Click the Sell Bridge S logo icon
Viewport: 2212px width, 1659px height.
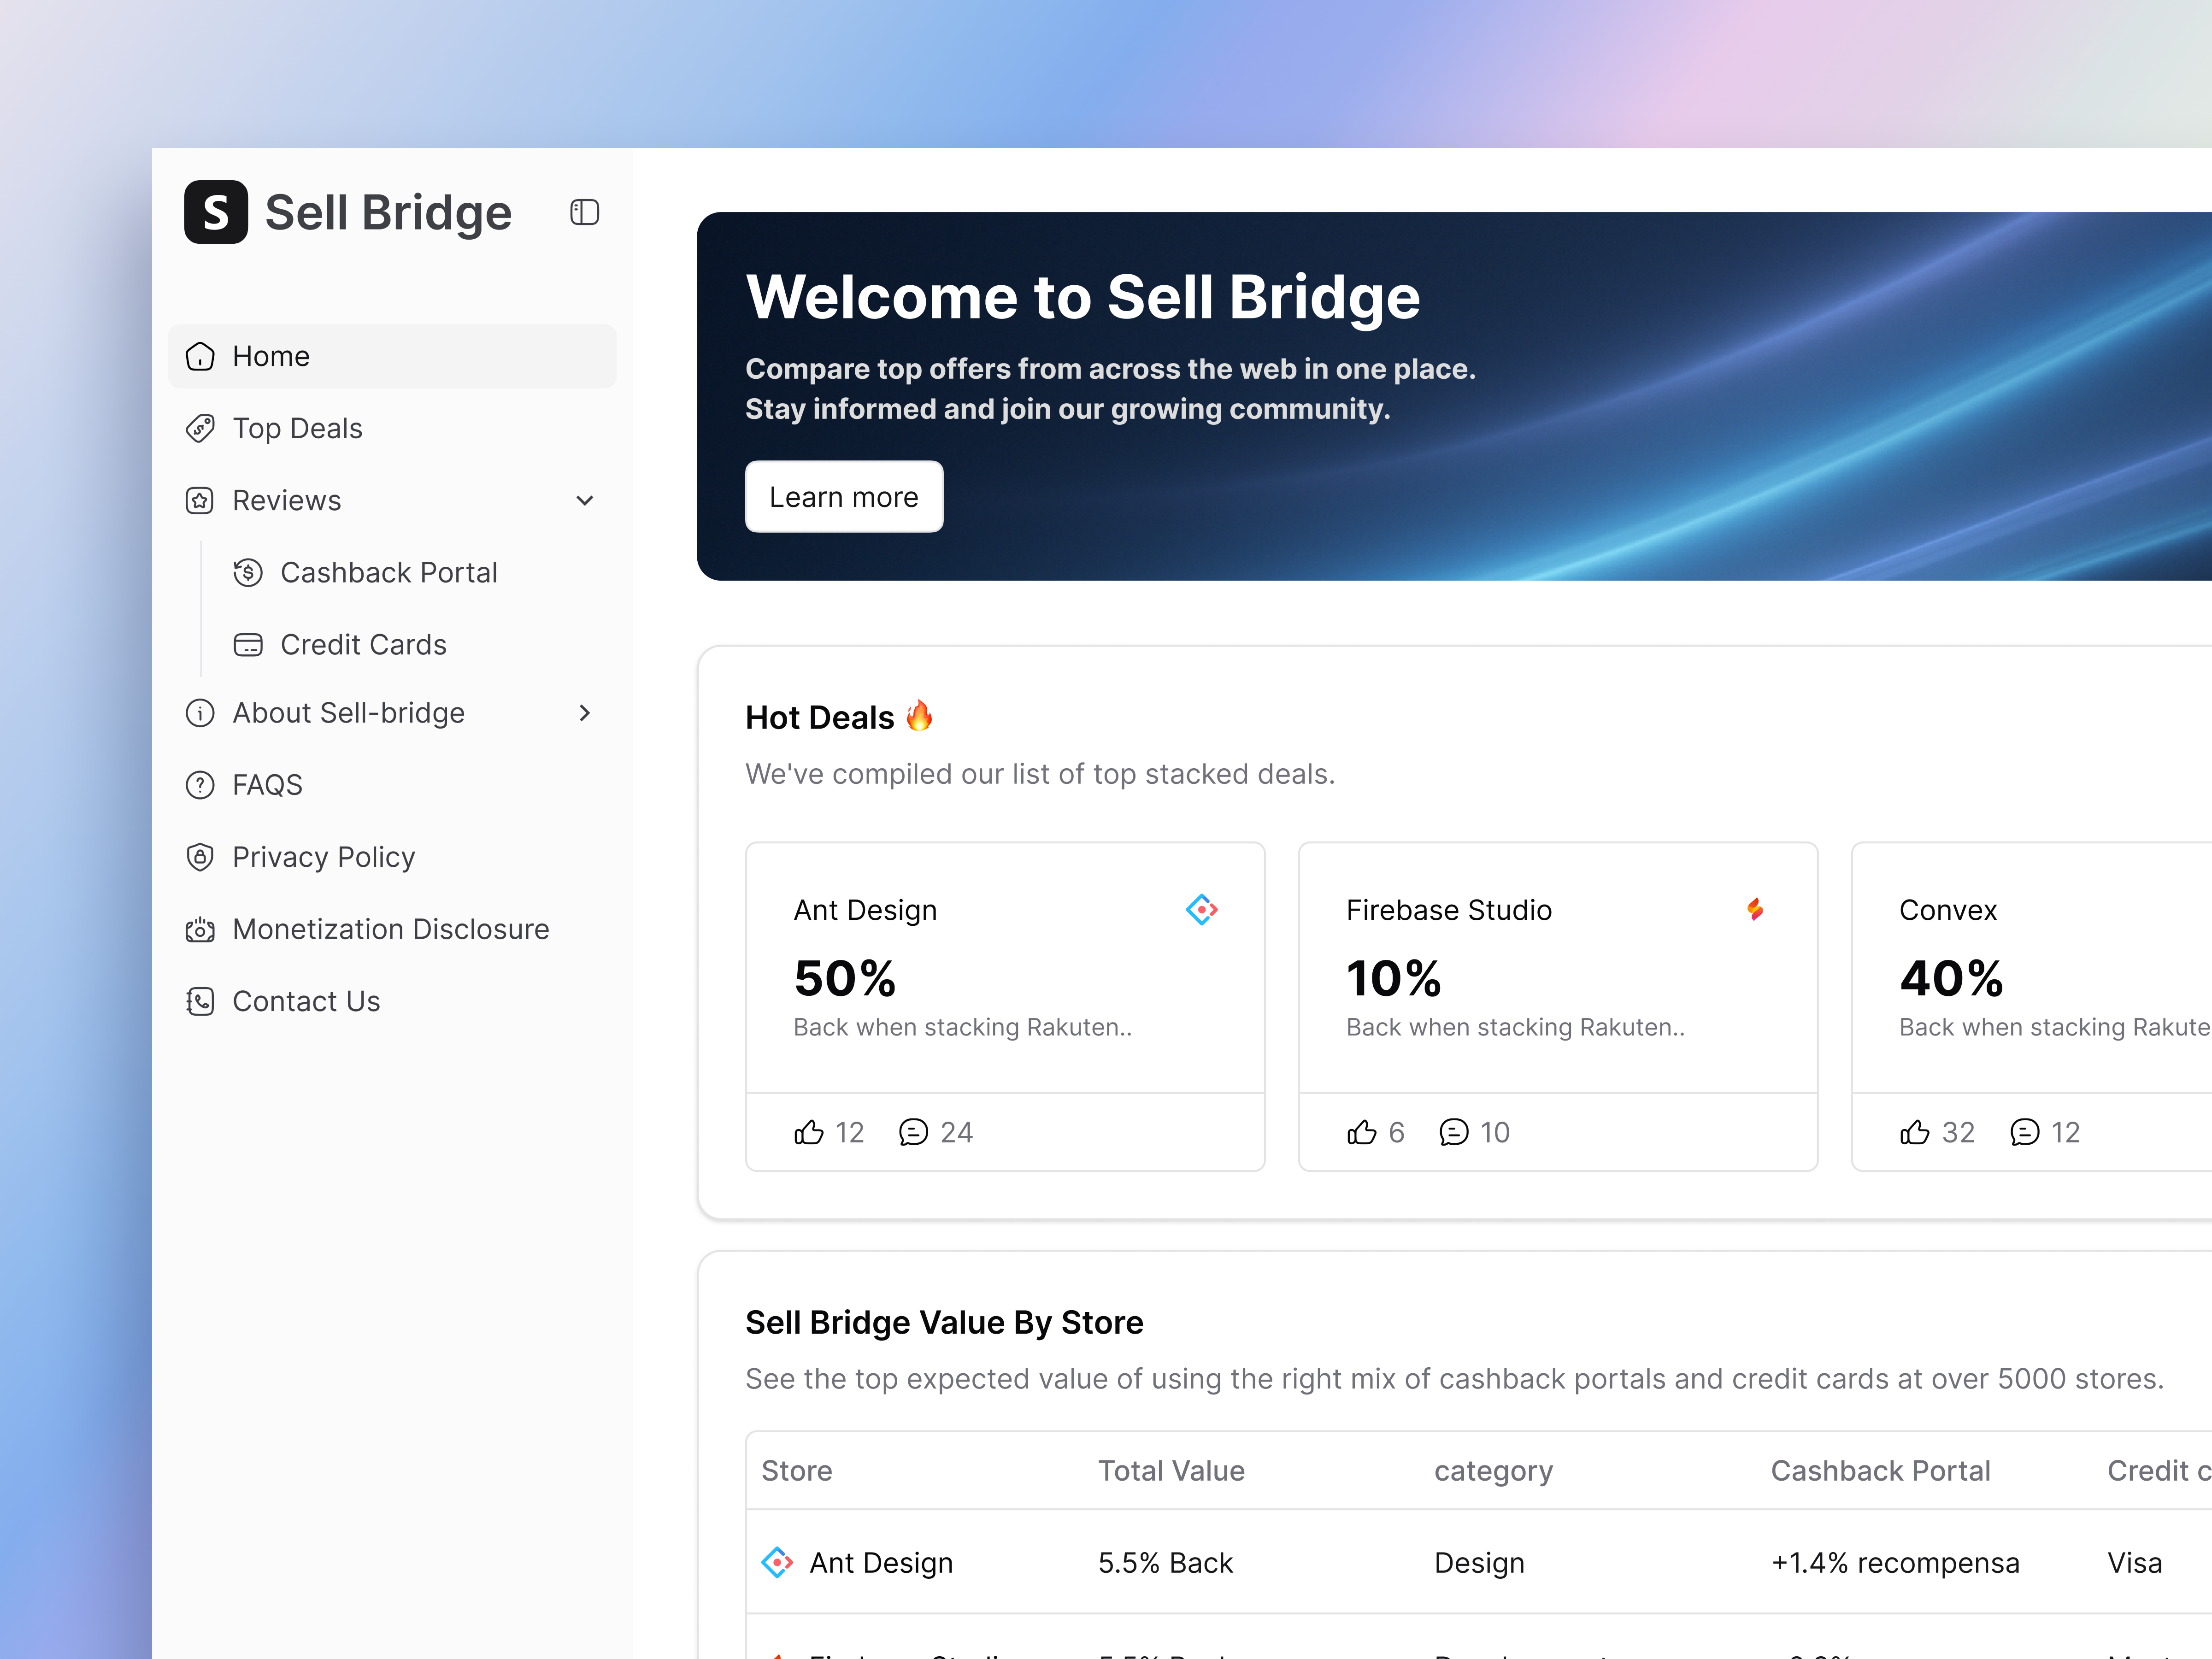[x=216, y=212]
